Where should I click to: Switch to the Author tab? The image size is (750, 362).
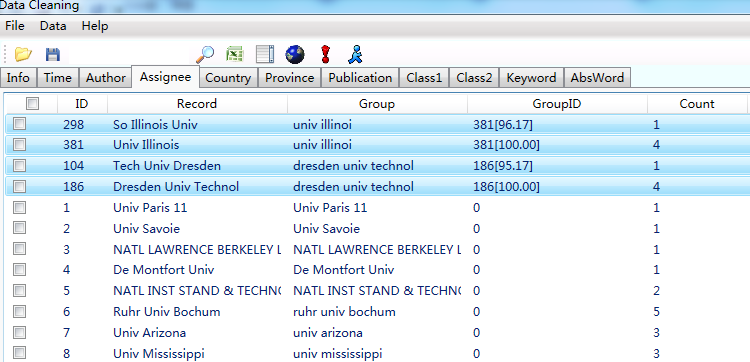coord(106,77)
